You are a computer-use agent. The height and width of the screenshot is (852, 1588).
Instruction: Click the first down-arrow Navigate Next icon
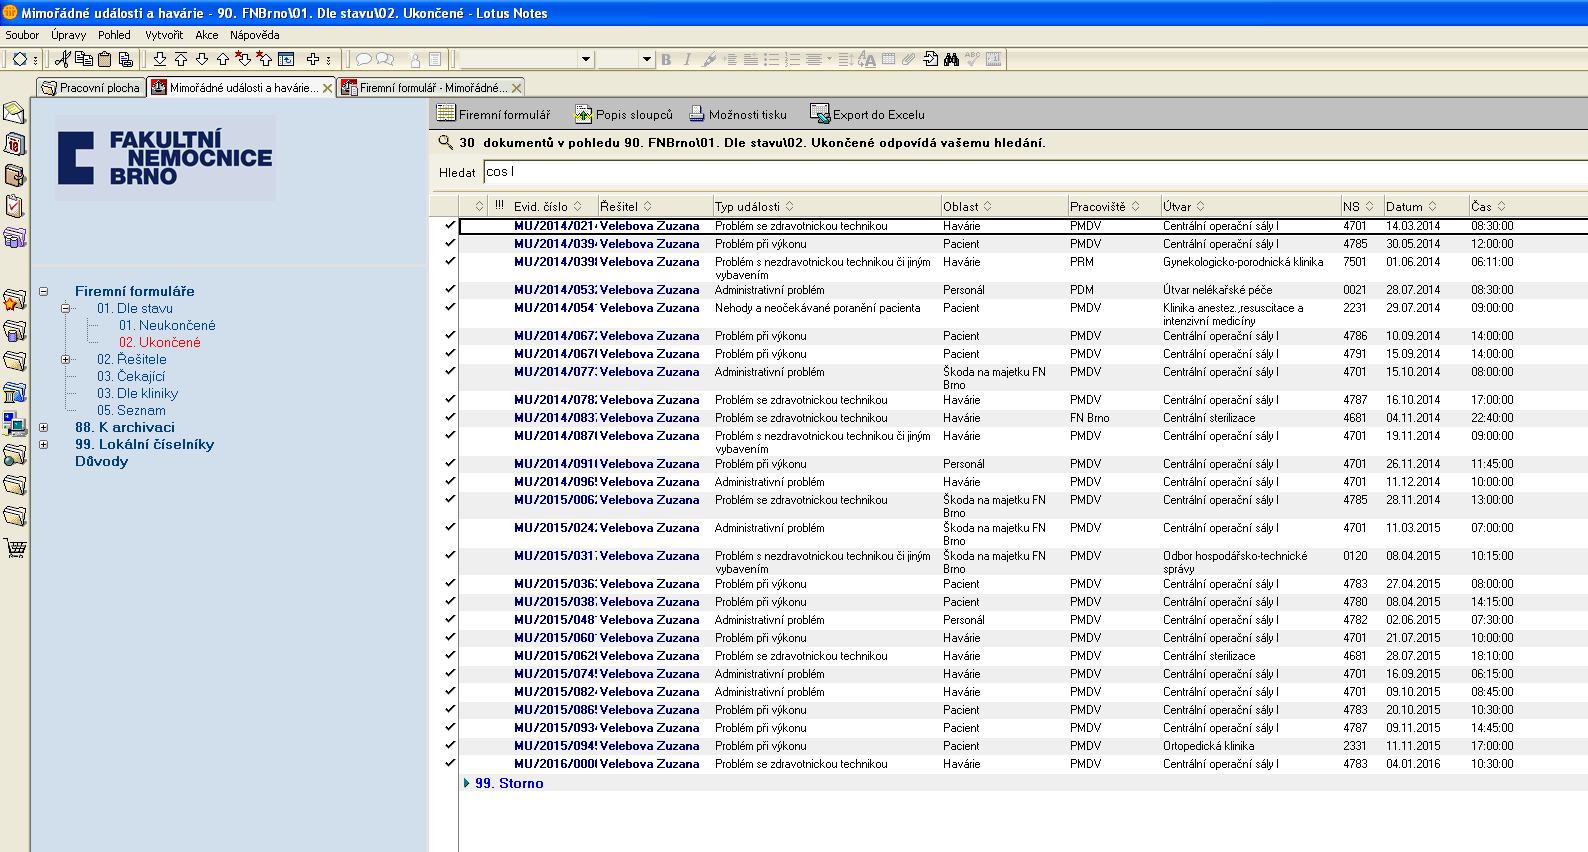(x=159, y=59)
